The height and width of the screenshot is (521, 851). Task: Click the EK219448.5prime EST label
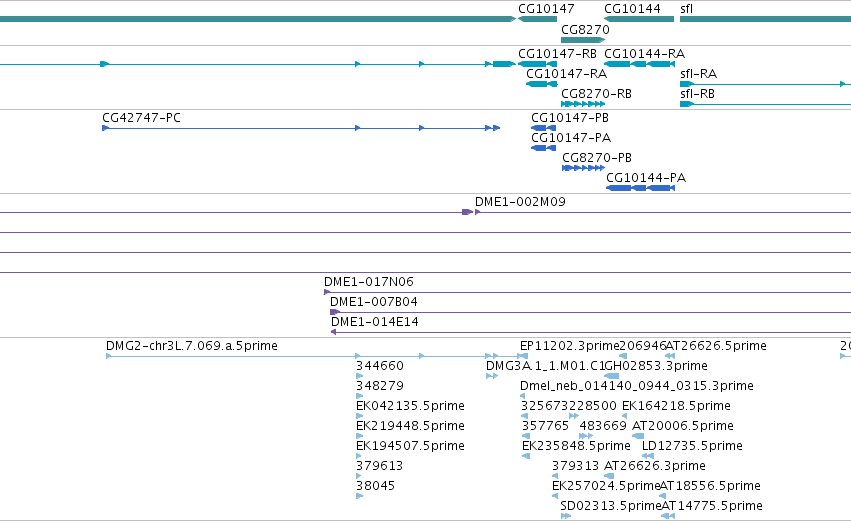click(410, 427)
